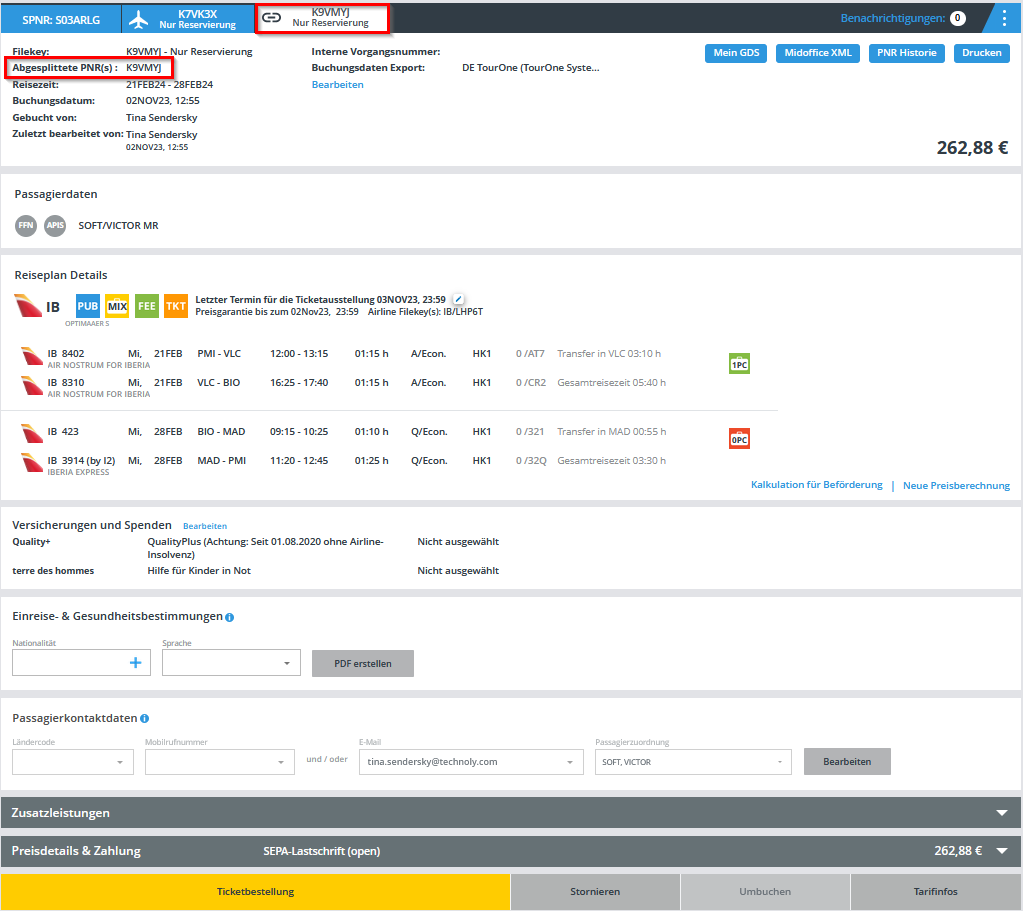This screenshot has width=1023, height=911.
Task: Open the Ländercode dropdown
Action: click(x=73, y=762)
